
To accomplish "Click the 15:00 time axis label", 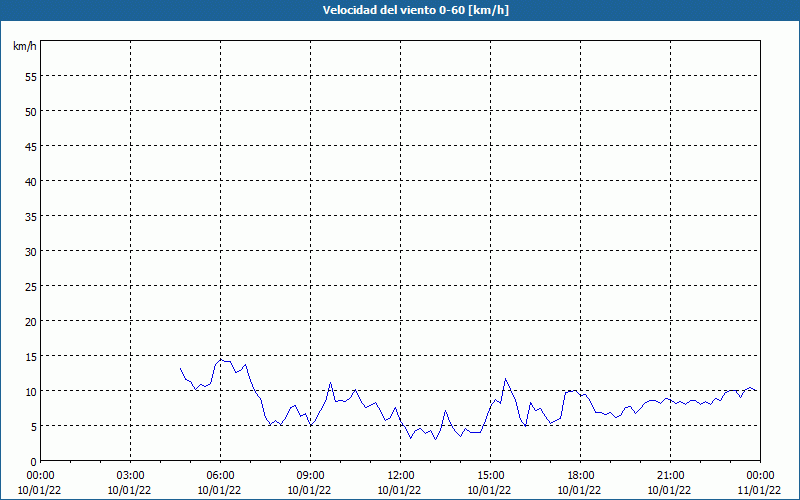I will tap(490, 476).
